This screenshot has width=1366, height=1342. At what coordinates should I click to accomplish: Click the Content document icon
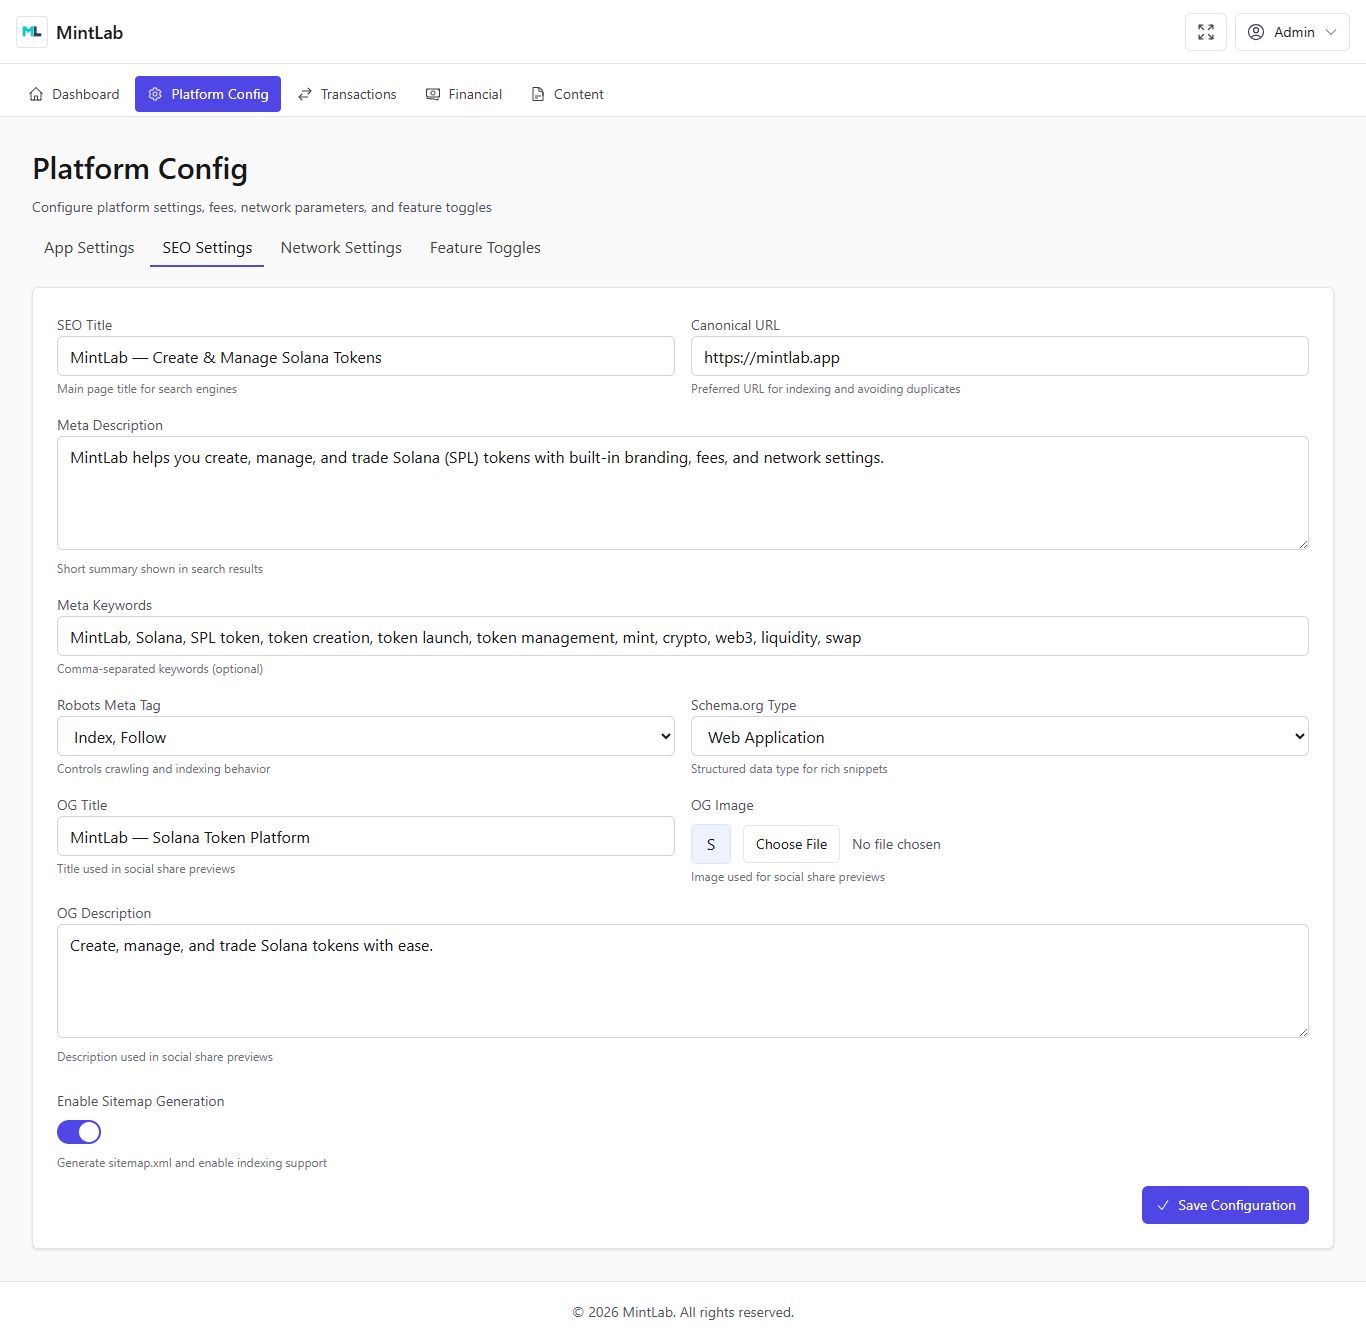click(538, 94)
